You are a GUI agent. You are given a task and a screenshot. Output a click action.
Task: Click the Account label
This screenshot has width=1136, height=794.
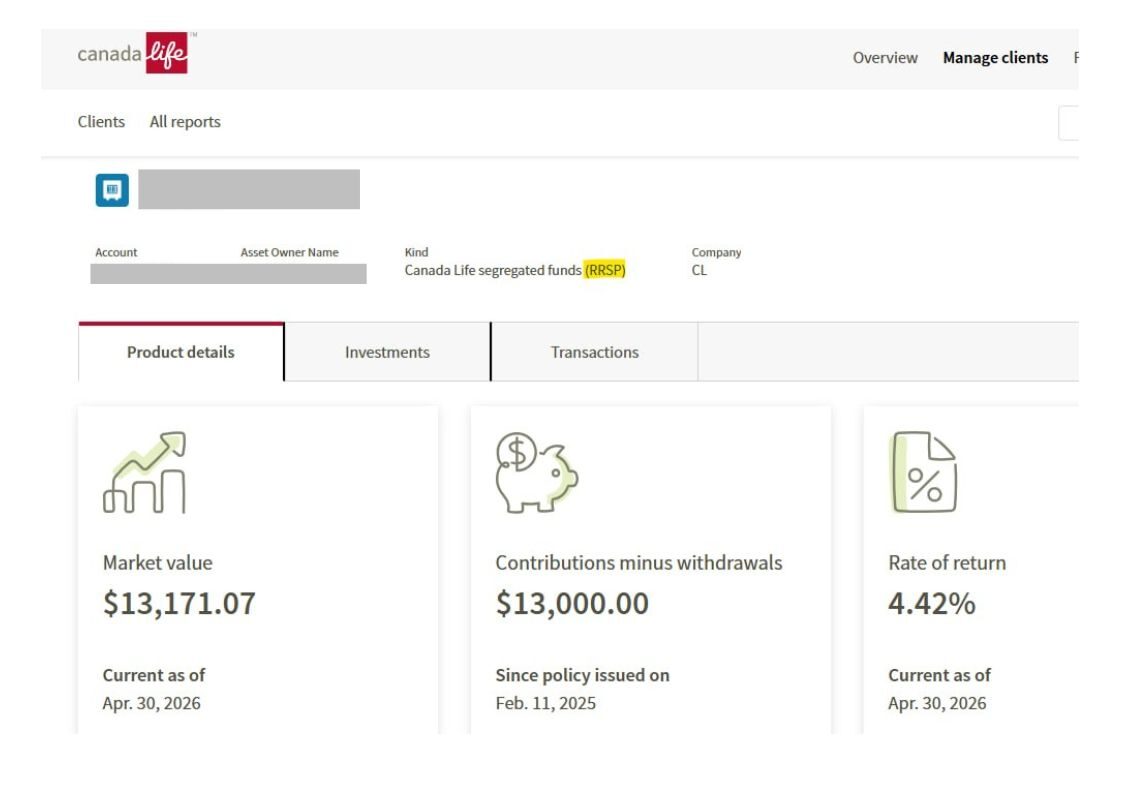[x=116, y=252]
